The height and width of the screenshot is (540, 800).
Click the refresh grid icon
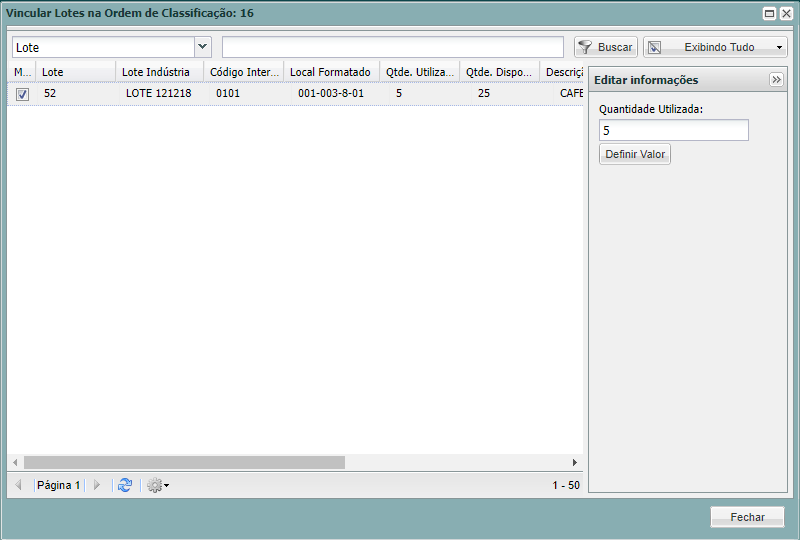[x=125, y=485]
